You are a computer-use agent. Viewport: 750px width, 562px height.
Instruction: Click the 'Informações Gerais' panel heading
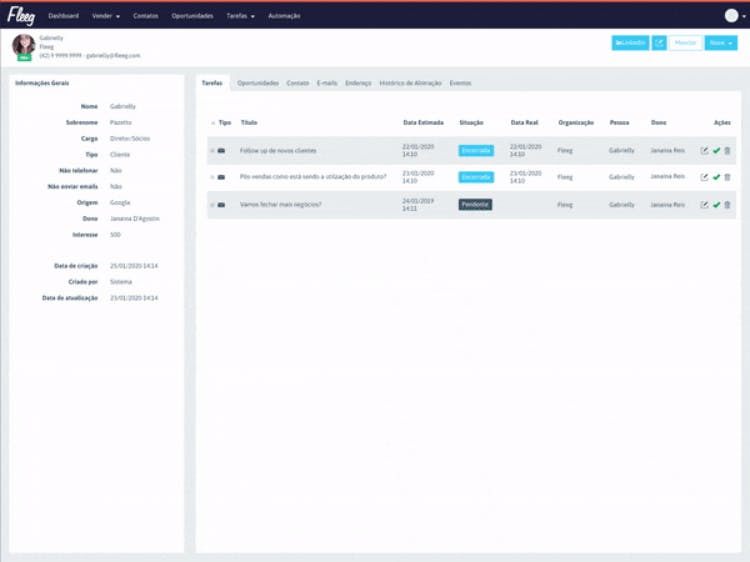pyautogui.click(x=42, y=83)
